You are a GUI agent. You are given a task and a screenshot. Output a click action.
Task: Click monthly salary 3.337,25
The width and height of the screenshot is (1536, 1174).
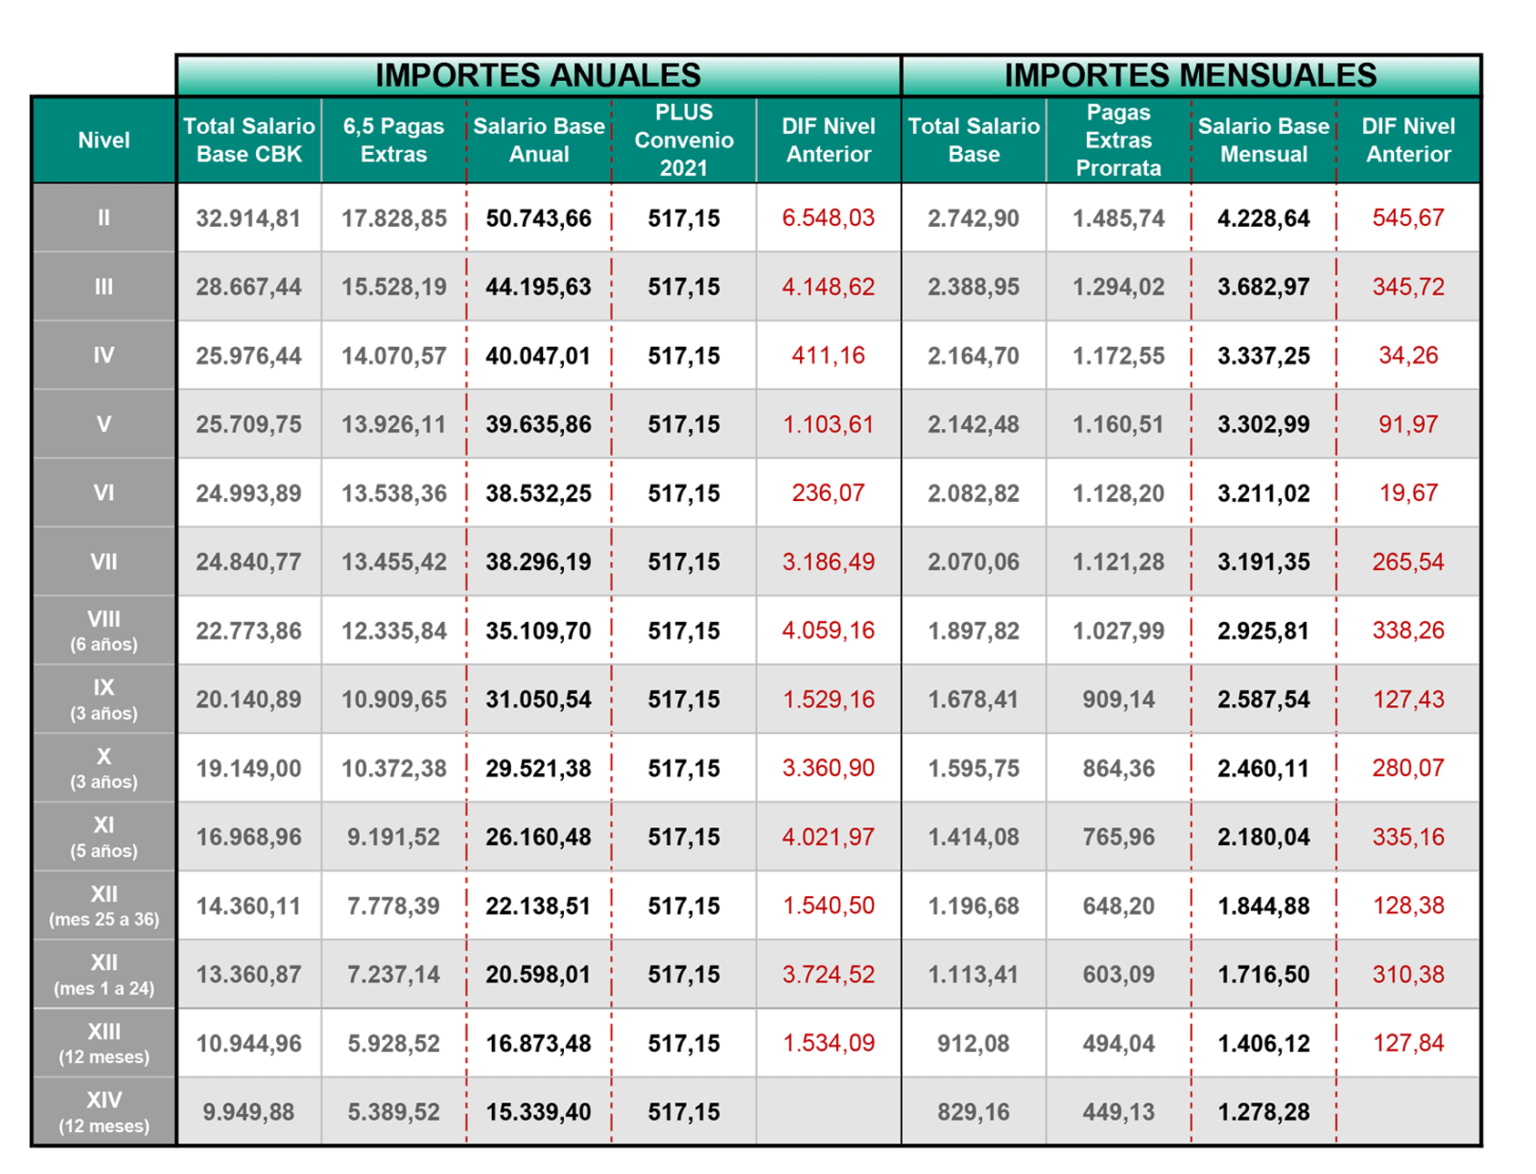pos(1263,356)
